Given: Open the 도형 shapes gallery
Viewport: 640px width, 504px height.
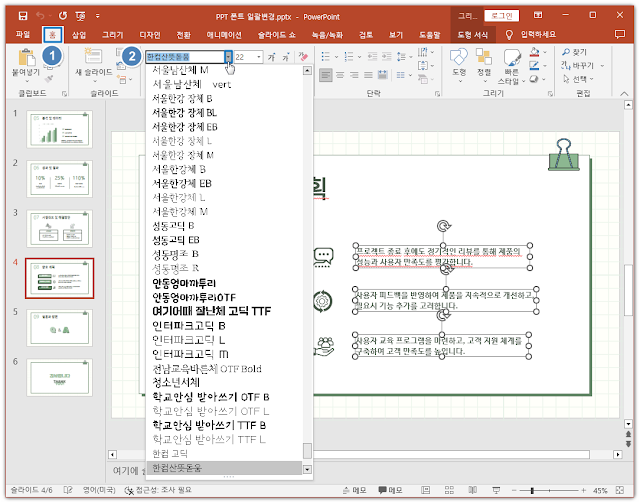Looking at the screenshot, I should click(459, 65).
